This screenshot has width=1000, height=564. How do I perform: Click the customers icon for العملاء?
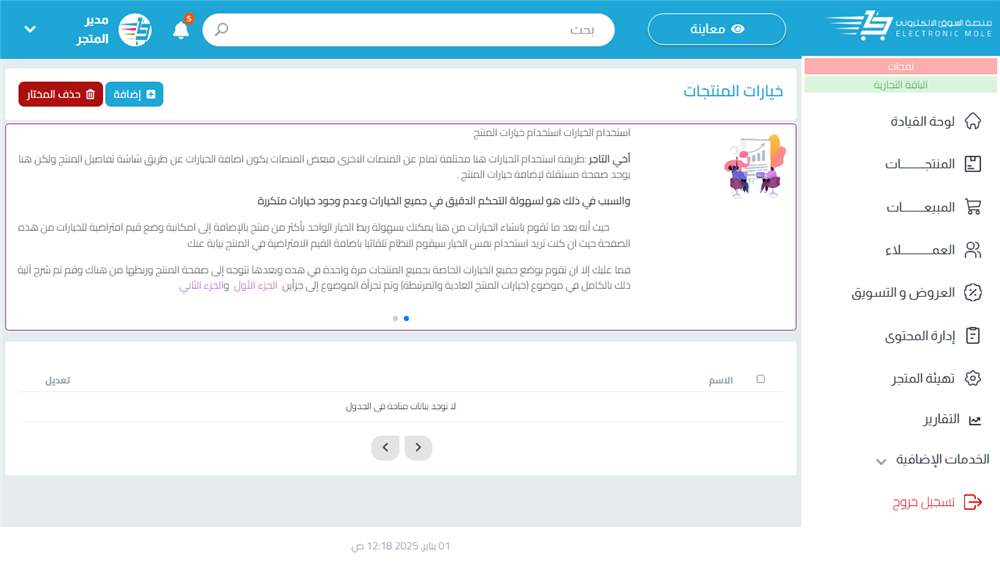tap(972, 250)
